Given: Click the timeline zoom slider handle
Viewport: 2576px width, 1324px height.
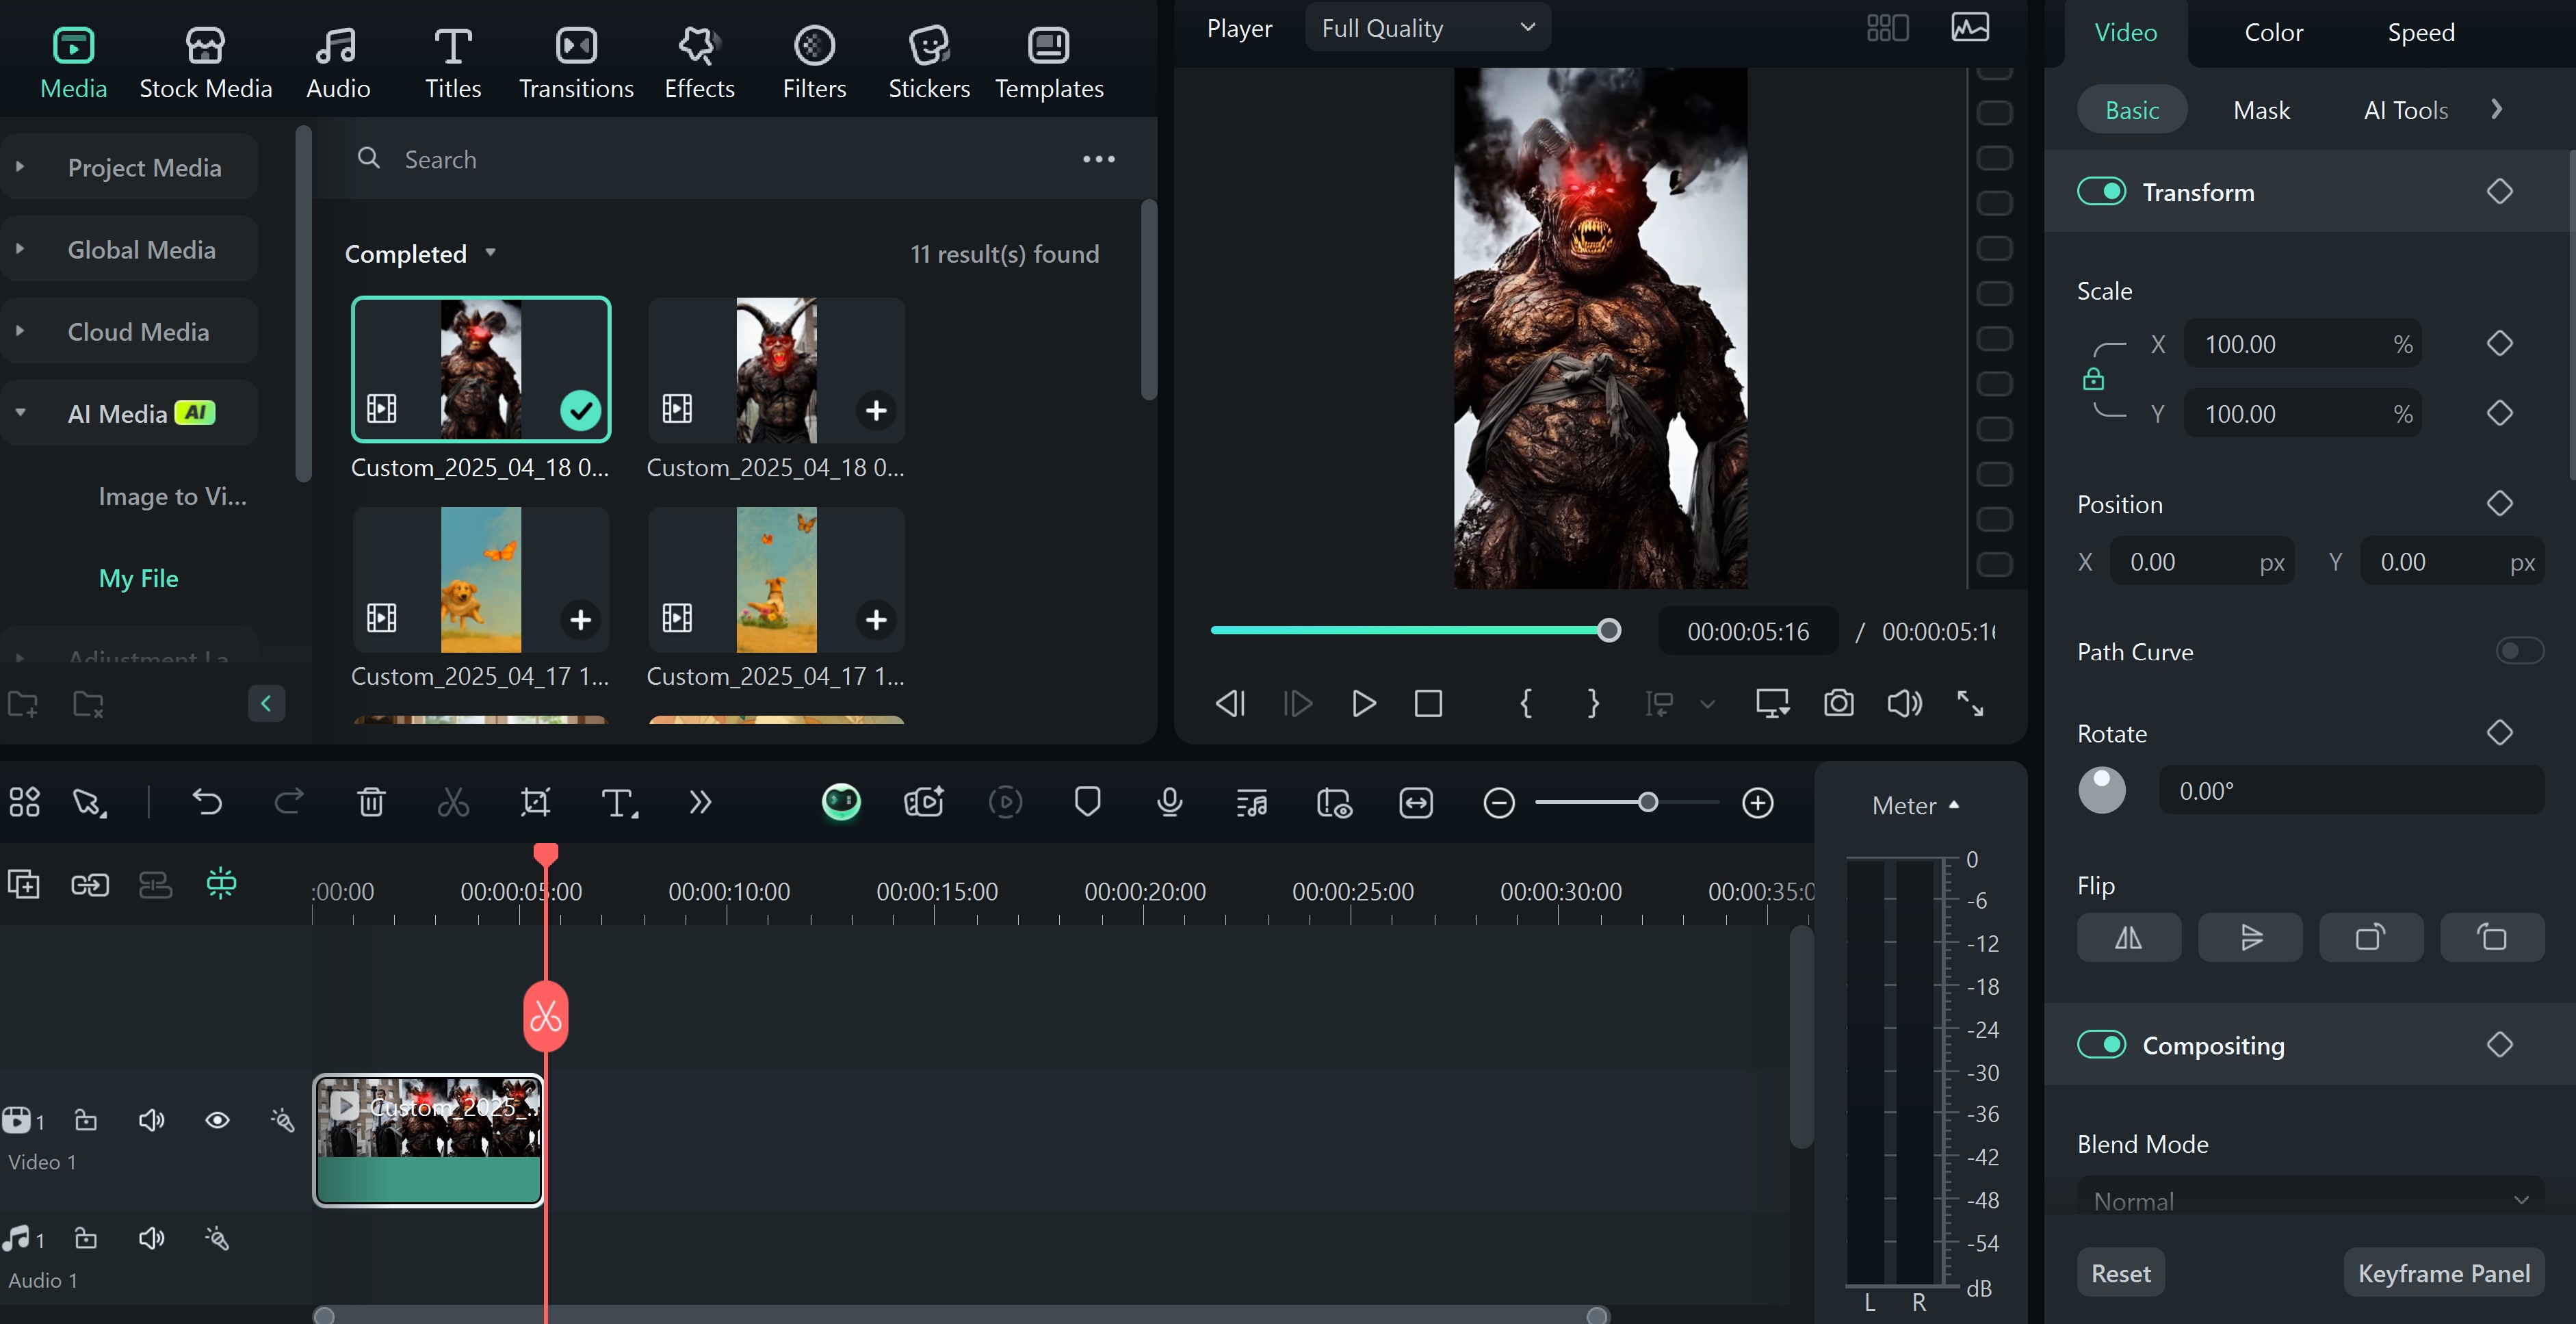Looking at the screenshot, I should tap(1648, 802).
